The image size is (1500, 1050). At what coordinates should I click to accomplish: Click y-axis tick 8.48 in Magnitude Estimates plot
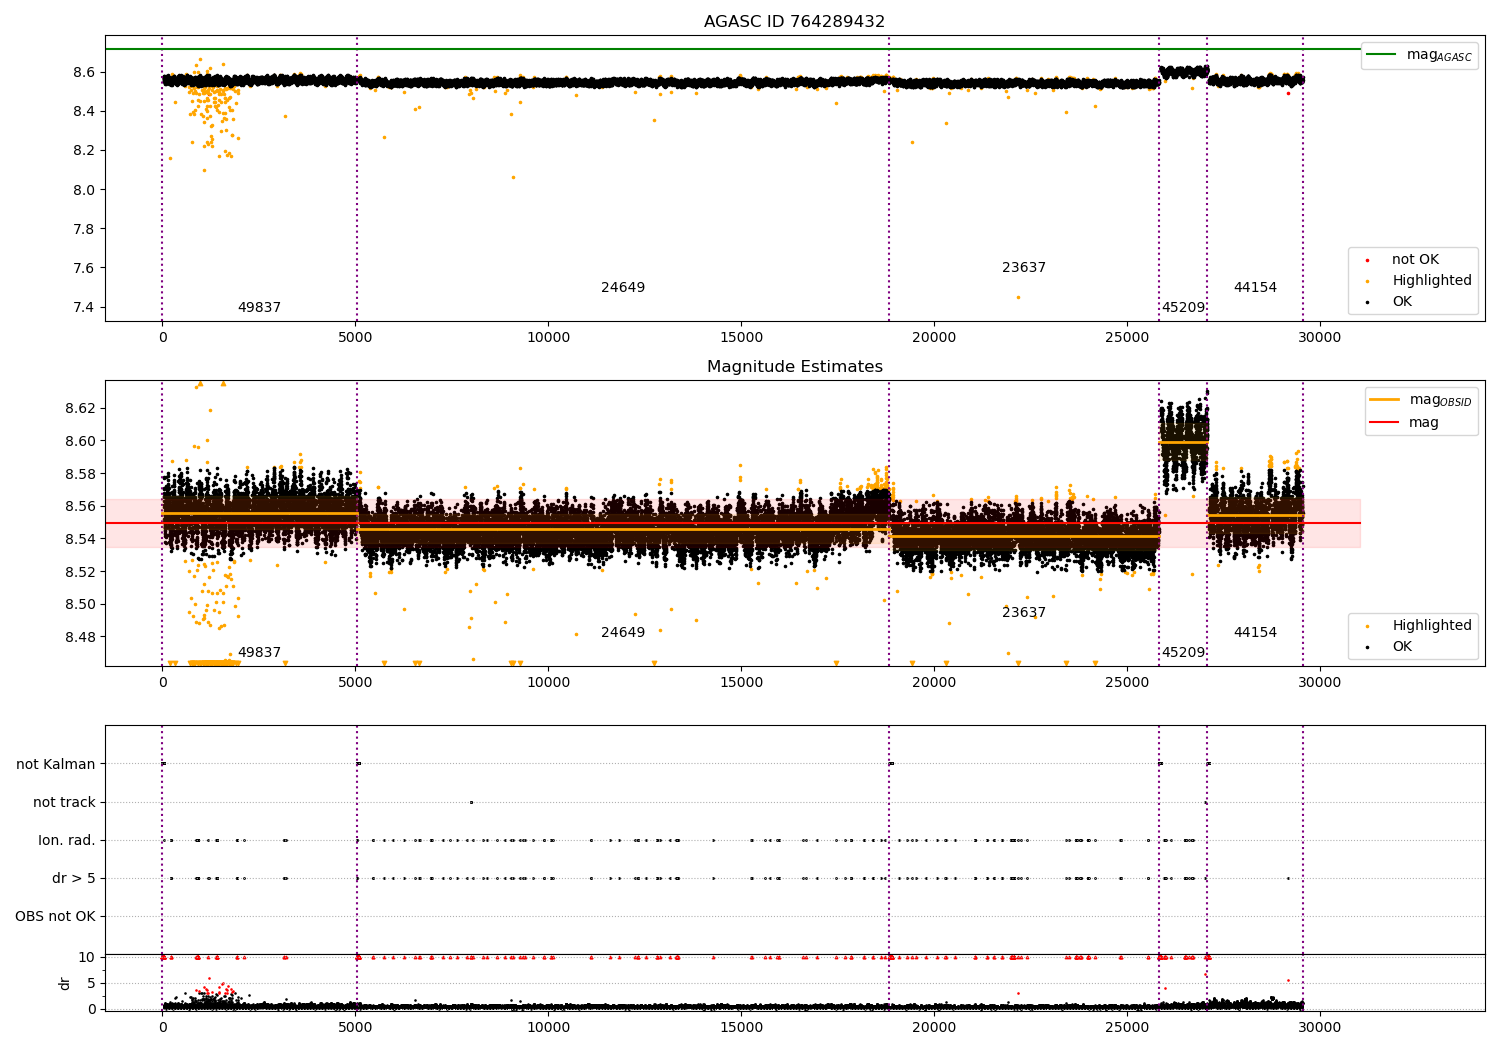click(79, 638)
